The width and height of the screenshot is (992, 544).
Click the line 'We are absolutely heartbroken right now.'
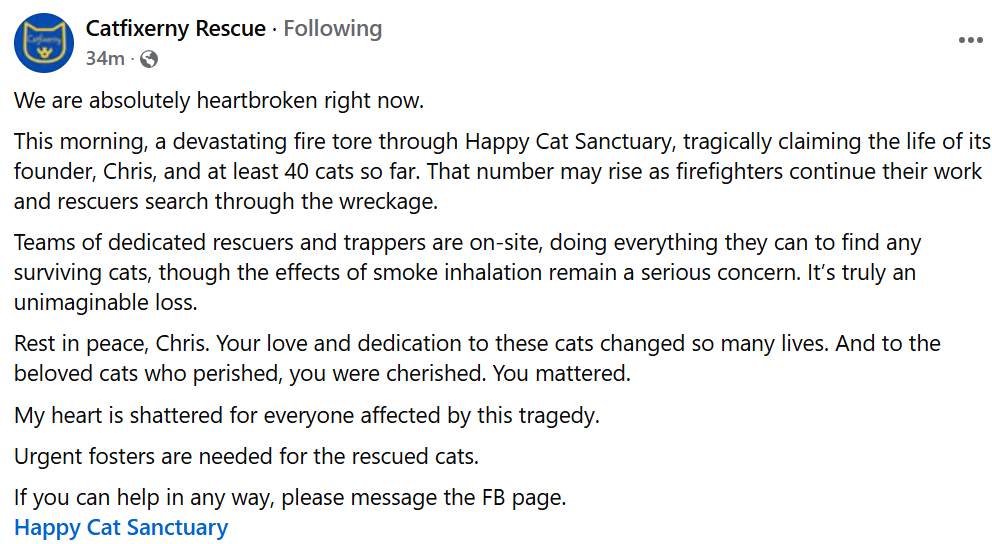[219, 101]
